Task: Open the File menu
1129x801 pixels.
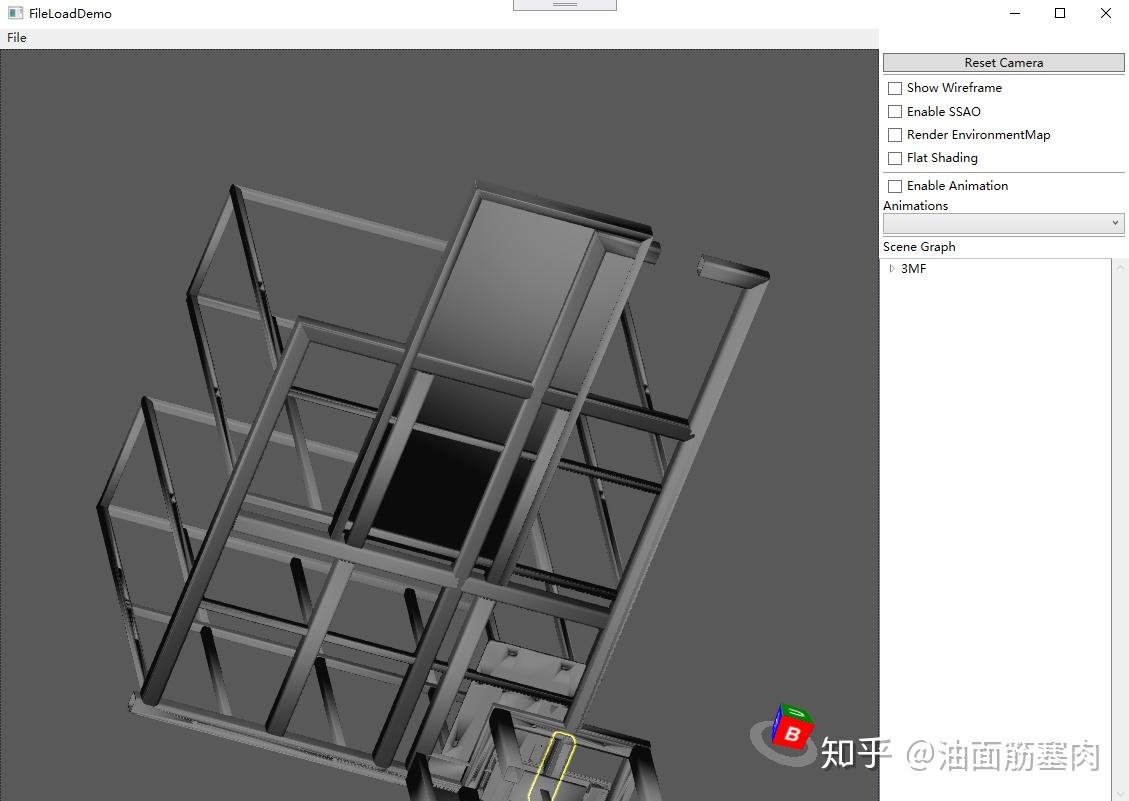Action: [x=16, y=37]
